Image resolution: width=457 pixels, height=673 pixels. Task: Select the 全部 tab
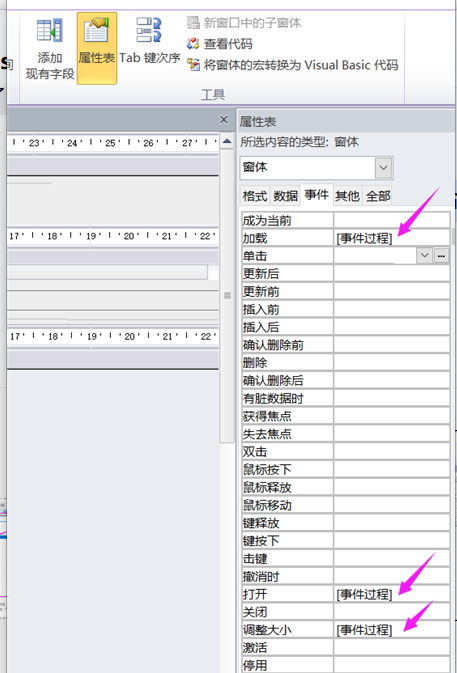pyautogui.click(x=378, y=196)
